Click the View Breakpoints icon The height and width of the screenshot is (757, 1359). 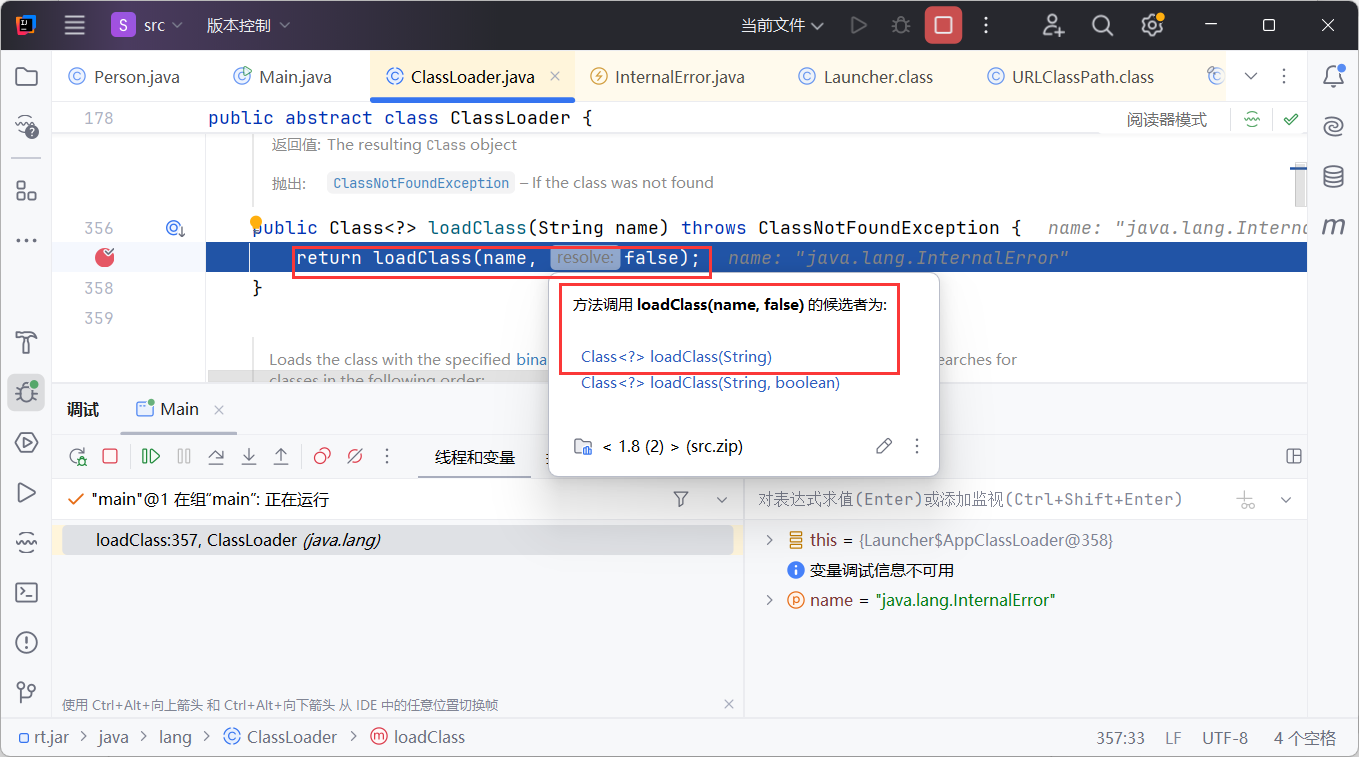[x=322, y=456]
